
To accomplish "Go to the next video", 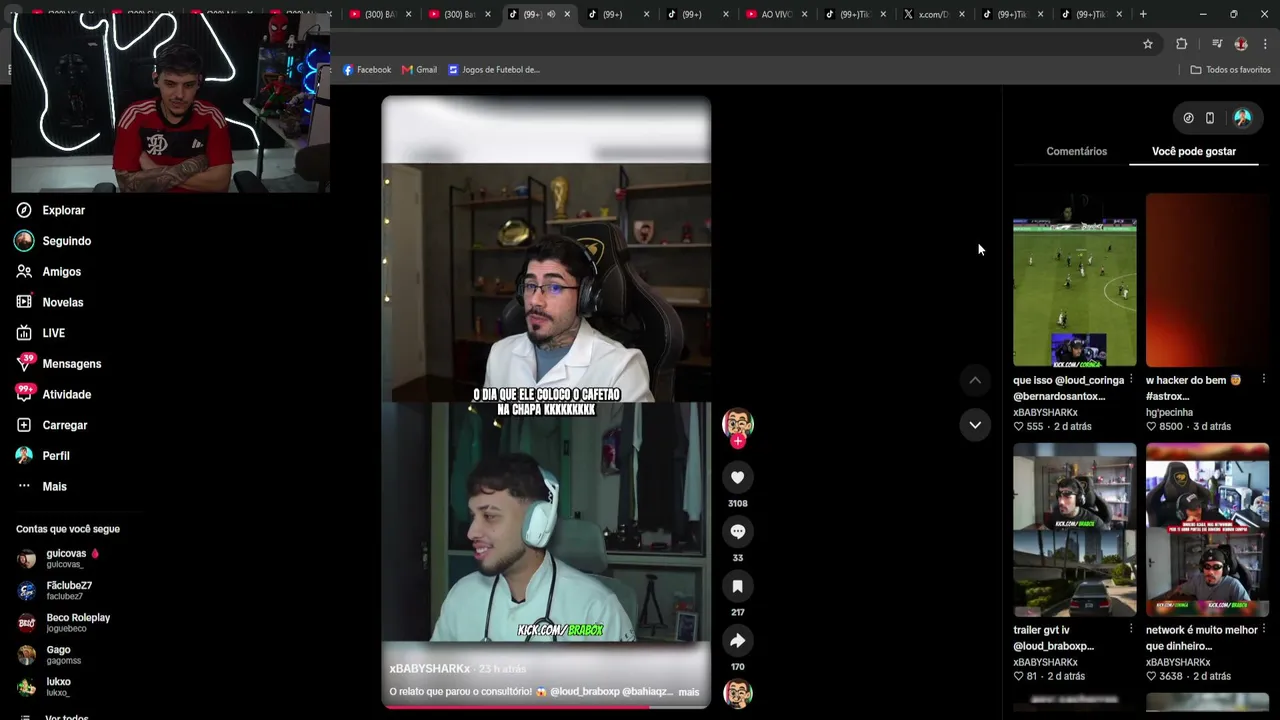I will click(975, 425).
